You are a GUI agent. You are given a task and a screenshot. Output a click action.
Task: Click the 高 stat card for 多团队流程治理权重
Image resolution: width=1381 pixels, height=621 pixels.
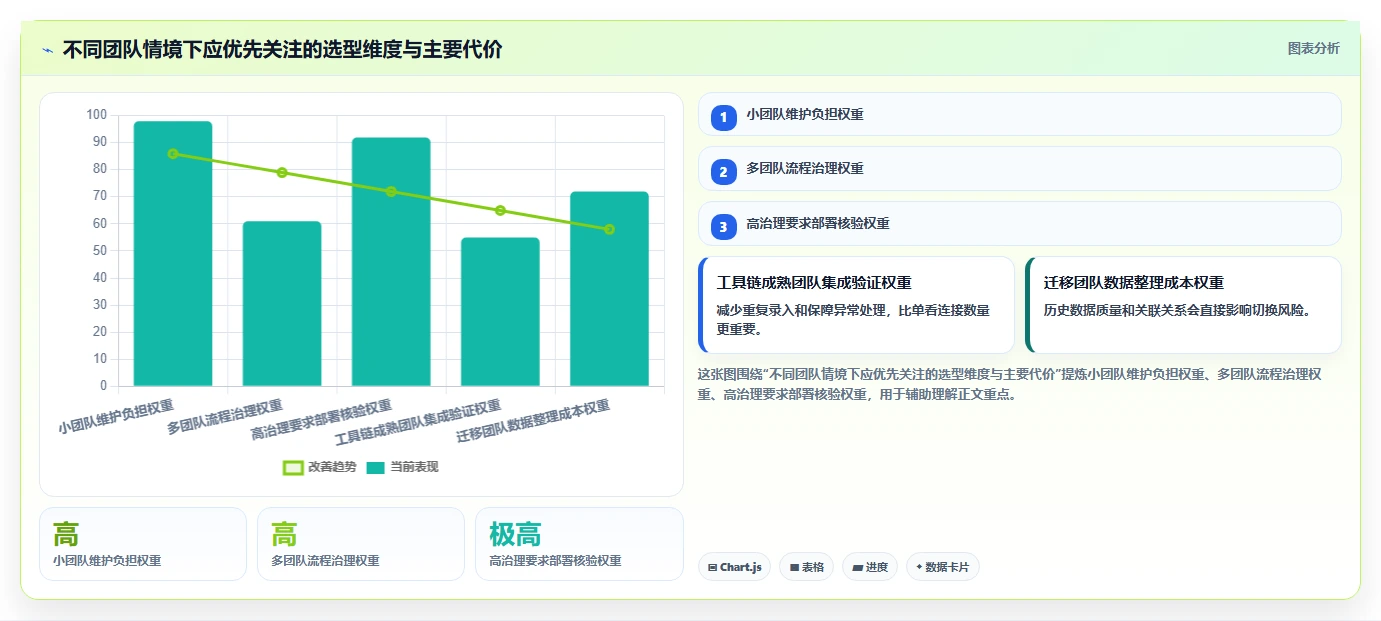pyautogui.click(x=361, y=544)
